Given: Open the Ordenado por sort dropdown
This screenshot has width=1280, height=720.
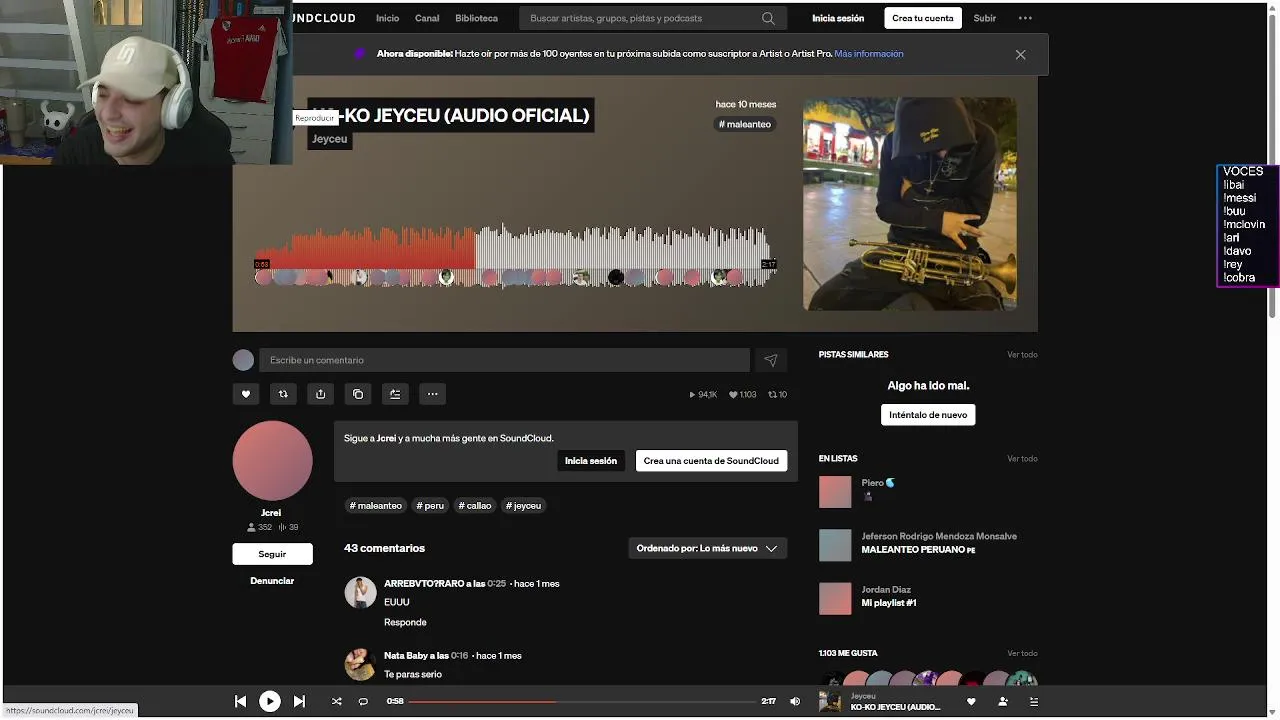Looking at the screenshot, I should click(707, 548).
